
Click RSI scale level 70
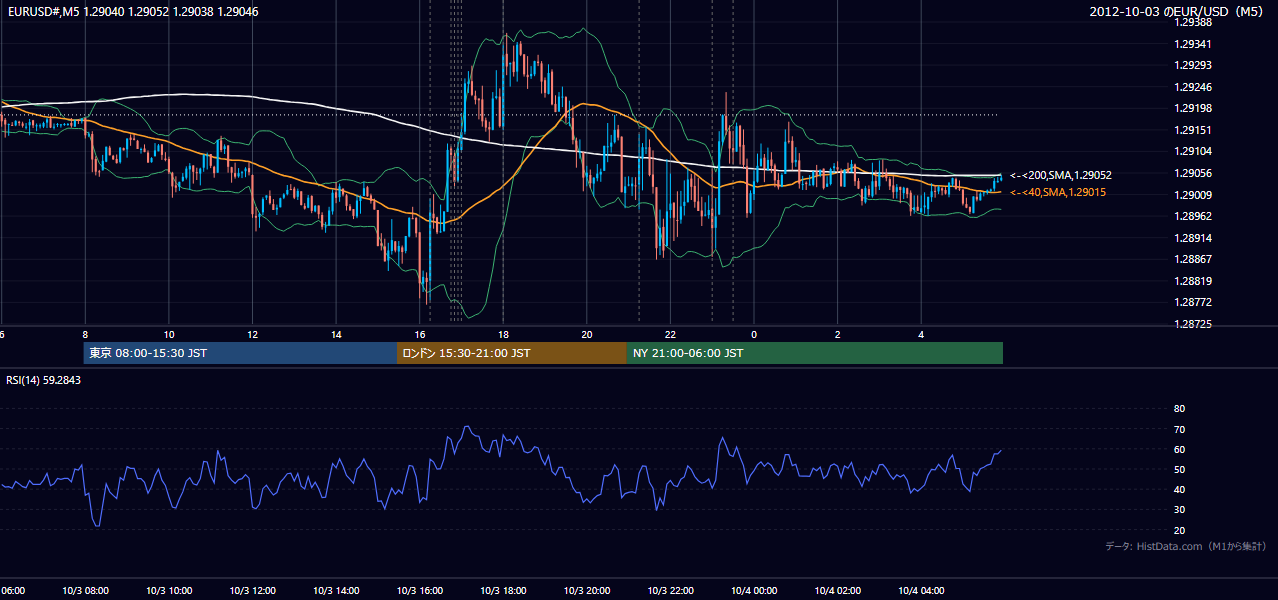tap(1179, 429)
